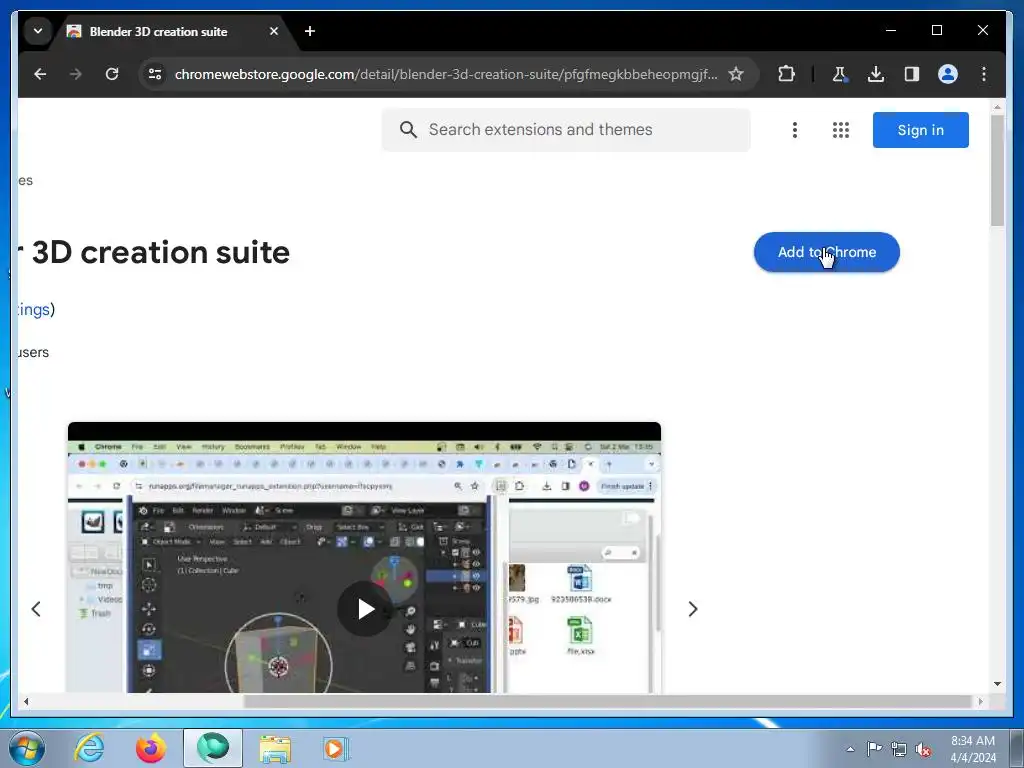Open the Google apps grid icon
The width and height of the screenshot is (1024, 768).
pyautogui.click(x=840, y=130)
